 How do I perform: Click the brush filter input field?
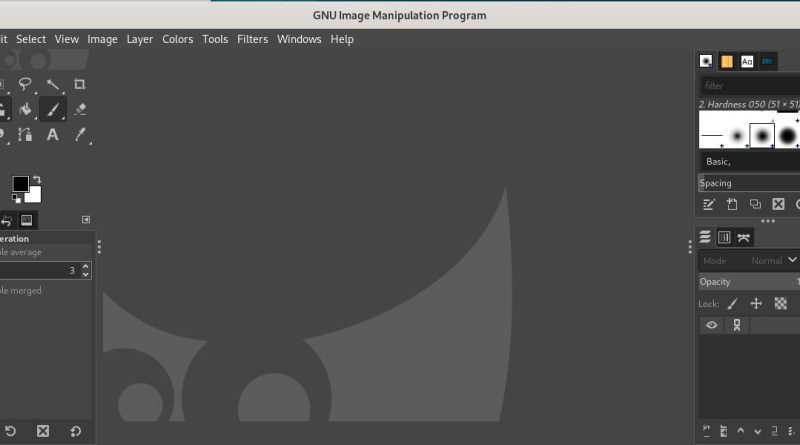pyautogui.click(x=750, y=86)
